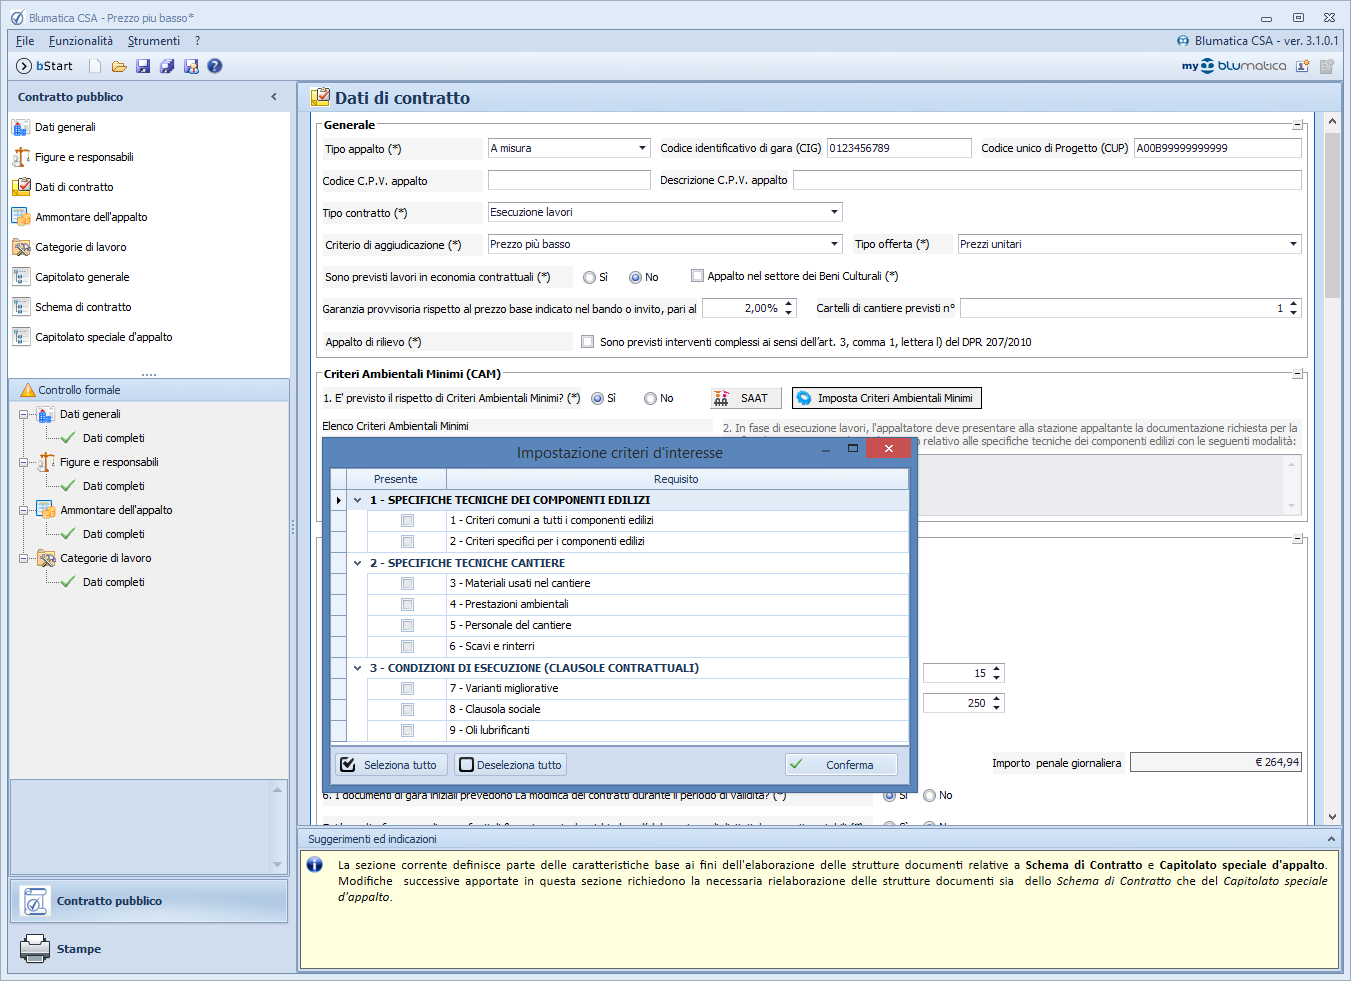The width and height of the screenshot is (1351, 981).
Task: Open Dati generali in the sidebar
Action: (x=65, y=127)
